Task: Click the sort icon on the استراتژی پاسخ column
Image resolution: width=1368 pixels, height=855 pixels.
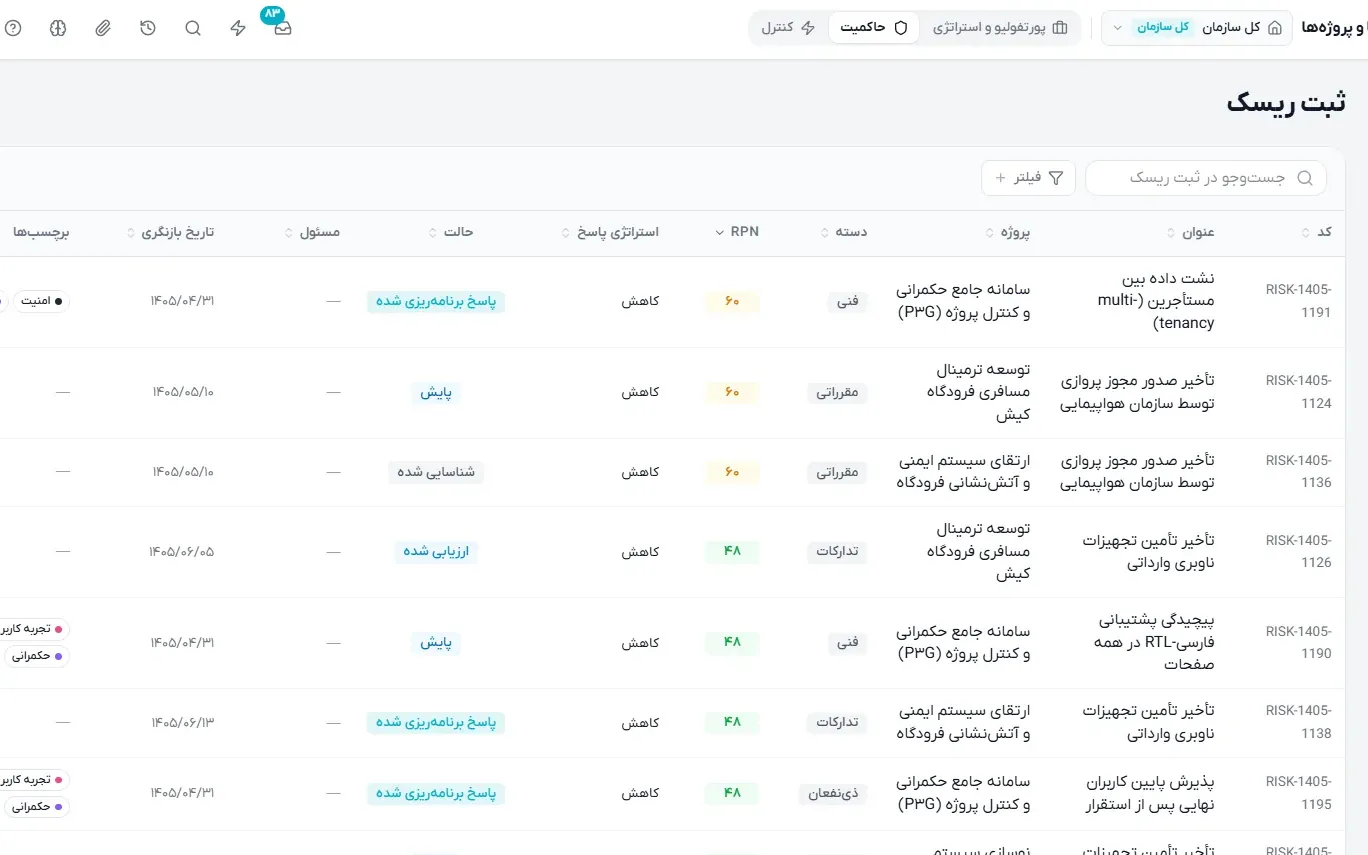Action: [x=566, y=233]
